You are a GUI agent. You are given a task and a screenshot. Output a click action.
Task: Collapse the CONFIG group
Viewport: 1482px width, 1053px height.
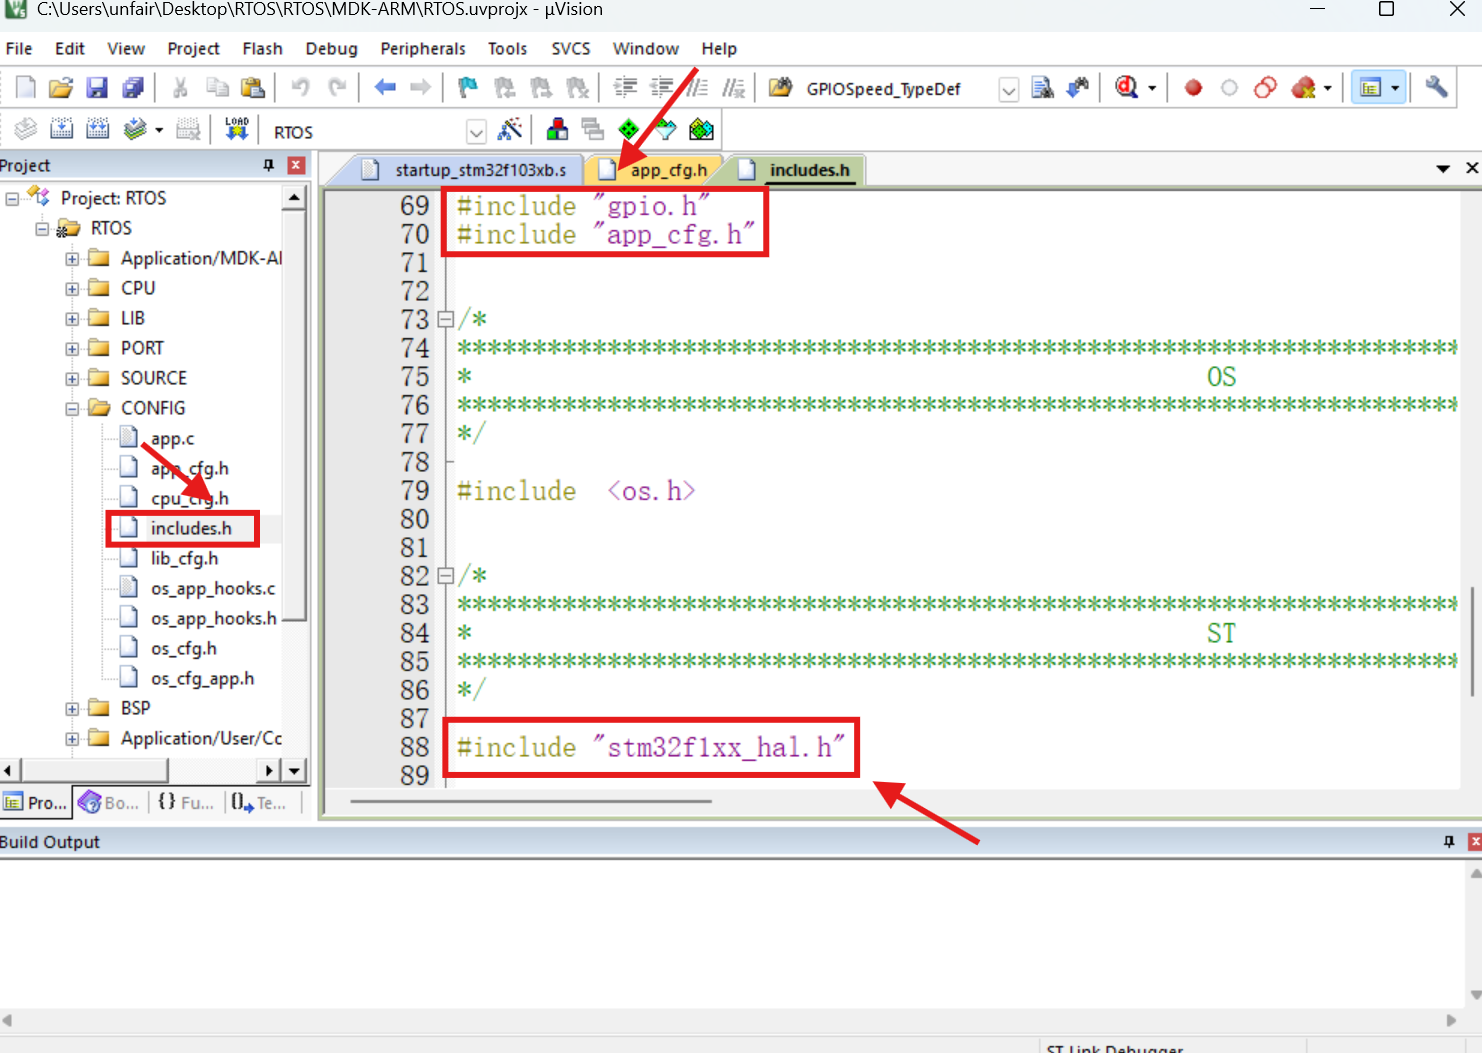click(x=72, y=409)
